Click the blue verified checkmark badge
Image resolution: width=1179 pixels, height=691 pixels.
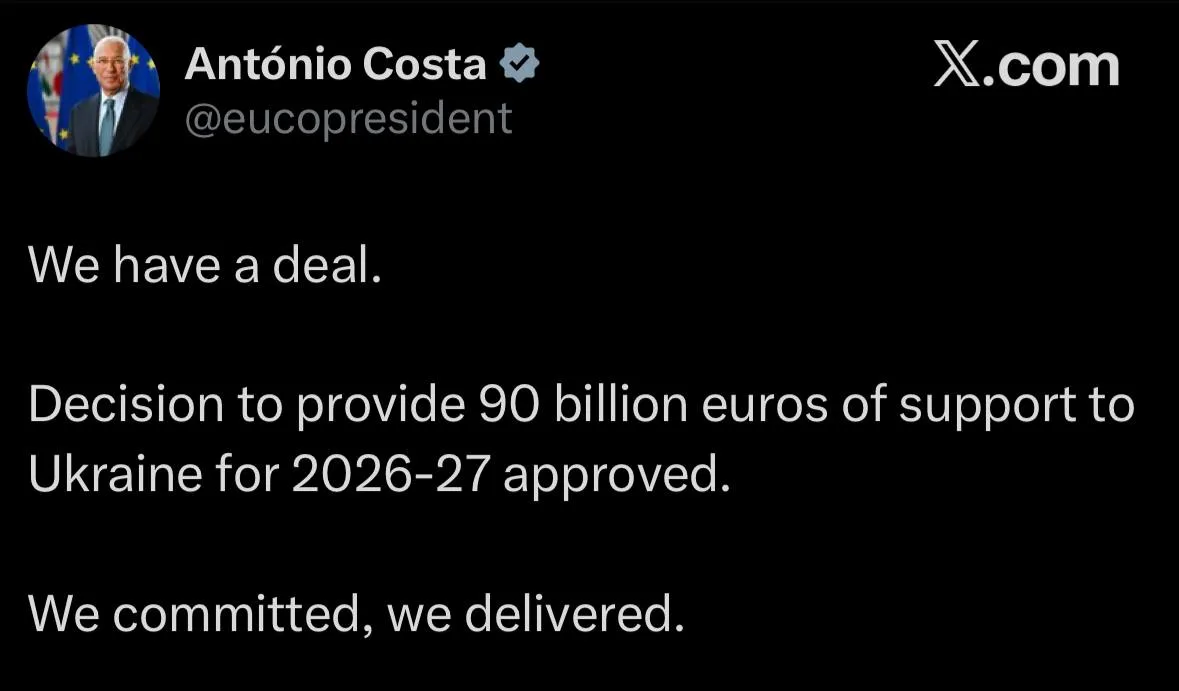(x=520, y=65)
